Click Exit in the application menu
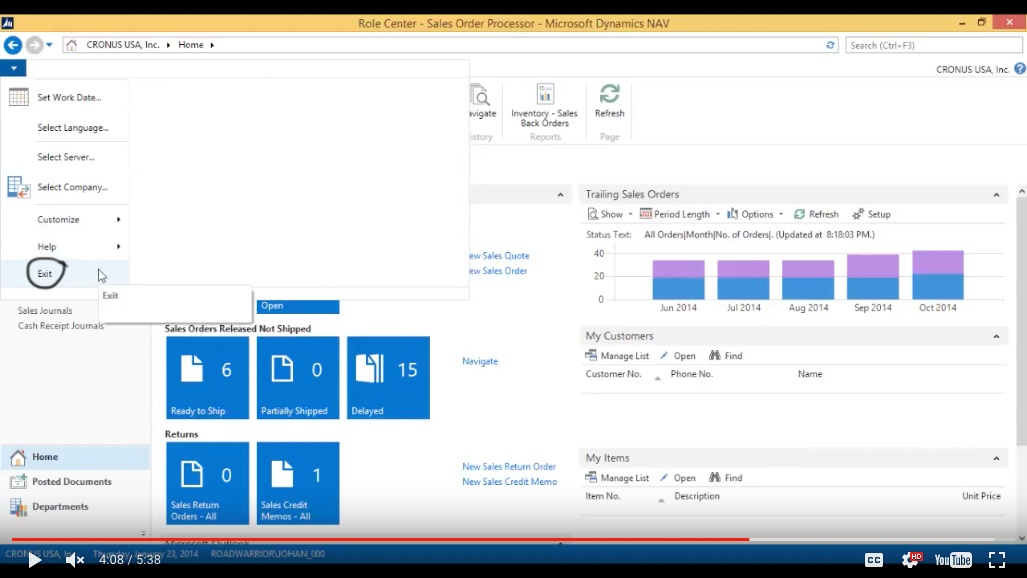Image resolution: width=1027 pixels, height=578 pixels. coord(45,273)
